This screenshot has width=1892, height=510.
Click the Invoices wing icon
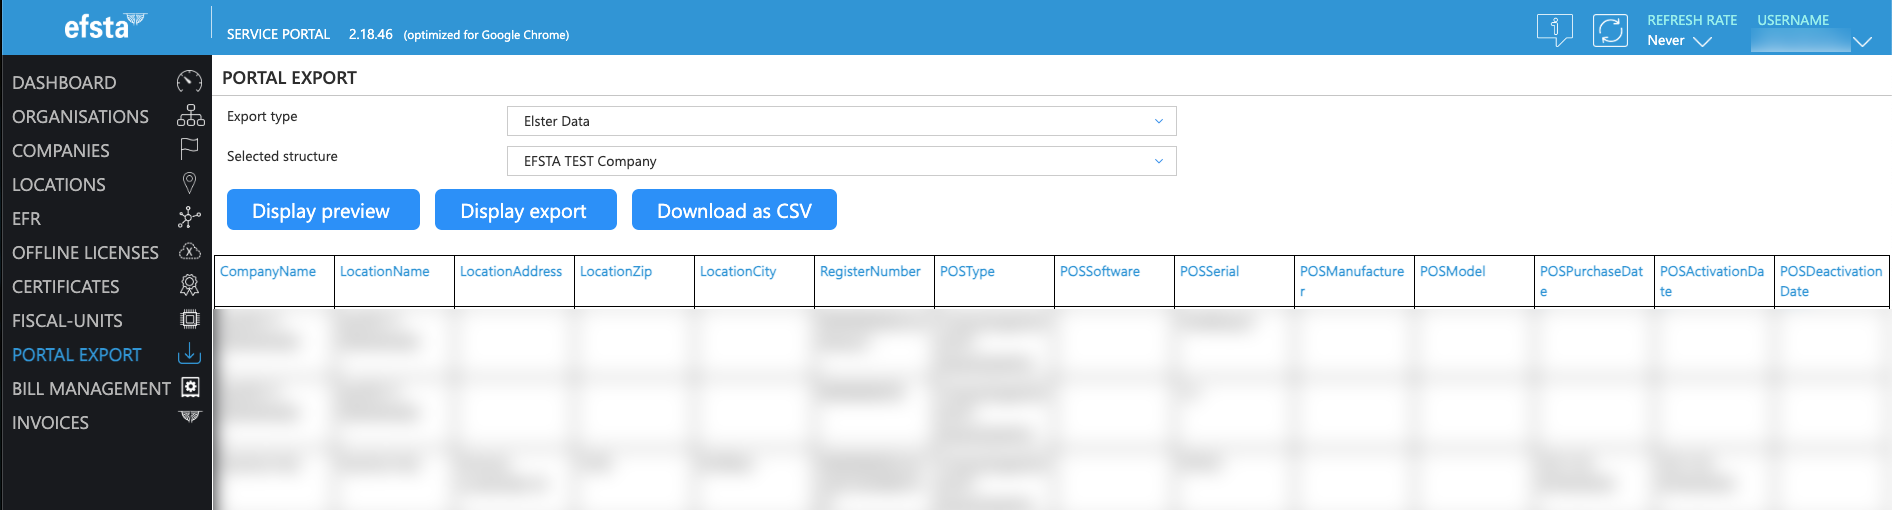(x=190, y=417)
